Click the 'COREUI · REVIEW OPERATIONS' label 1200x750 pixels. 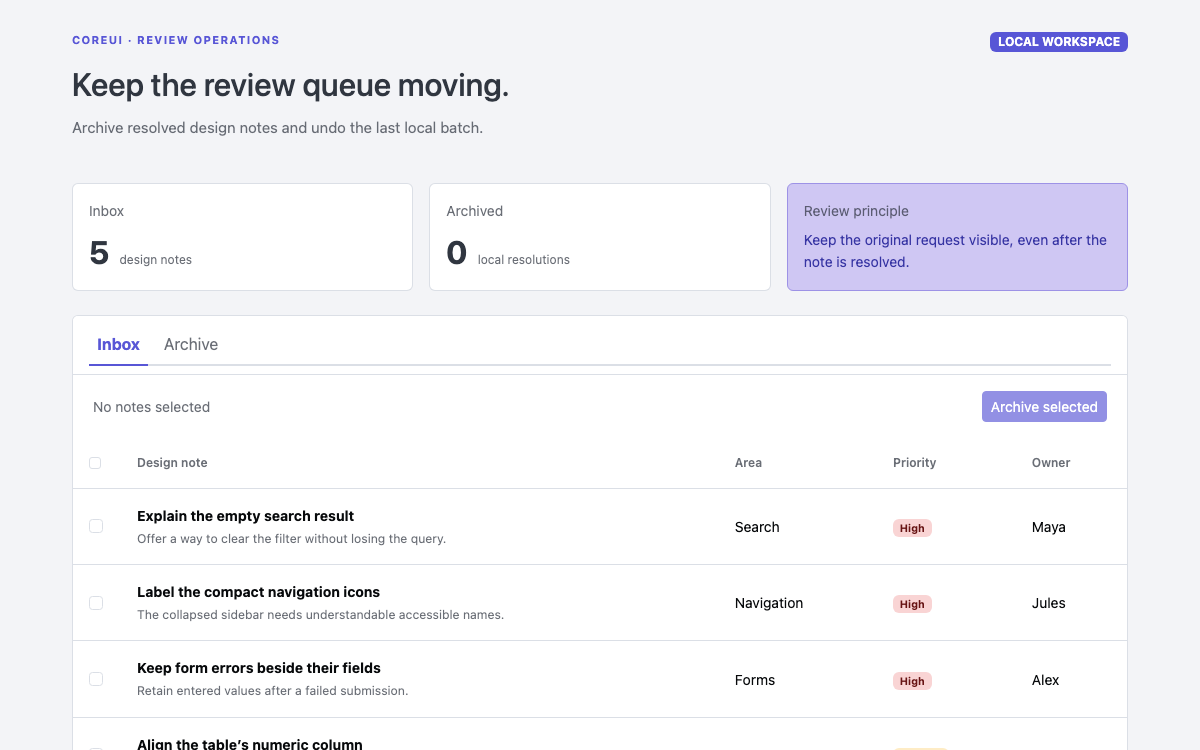[x=176, y=41]
